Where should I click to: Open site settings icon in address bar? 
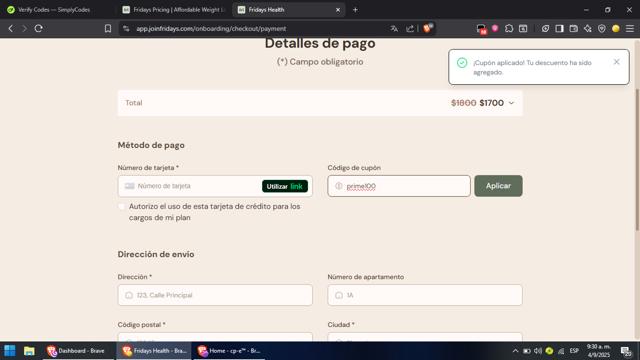[126, 29]
